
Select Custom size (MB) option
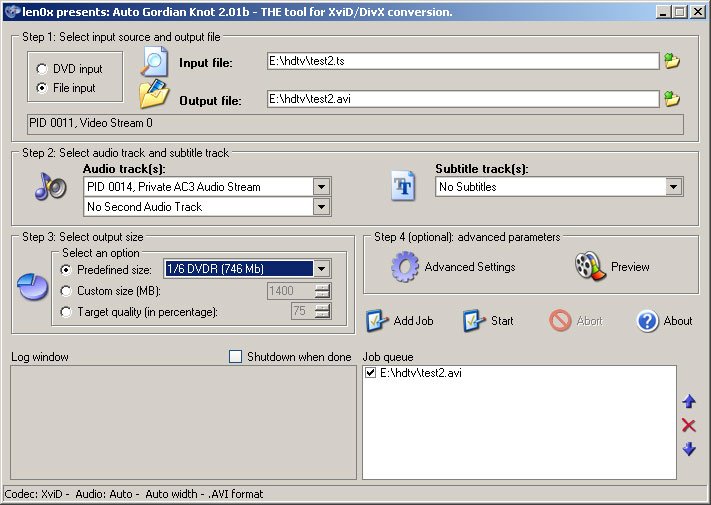tap(66, 291)
